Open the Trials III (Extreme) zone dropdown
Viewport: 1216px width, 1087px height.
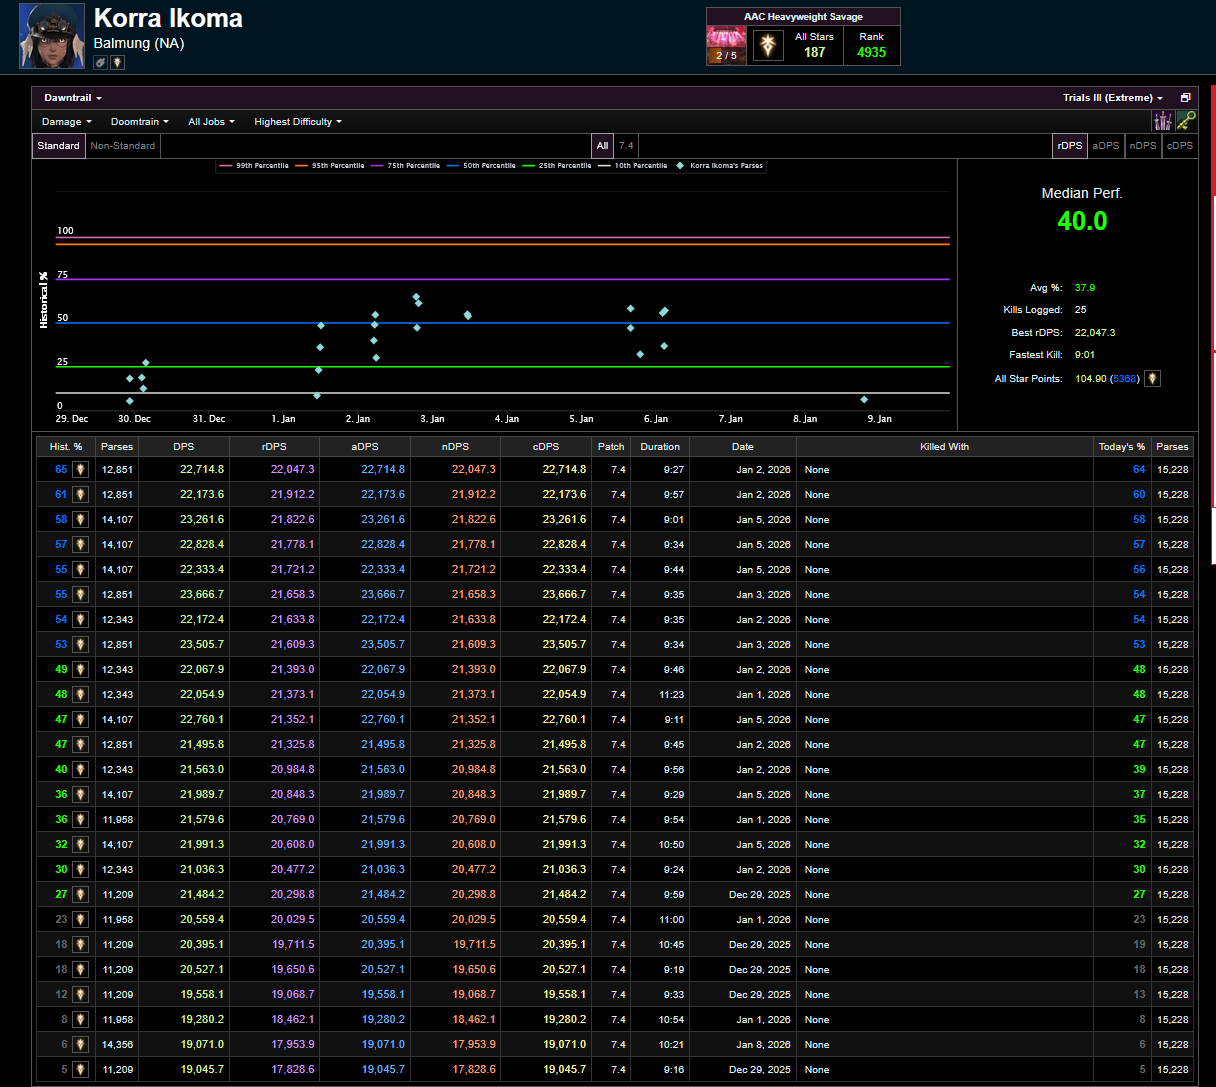1113,98
